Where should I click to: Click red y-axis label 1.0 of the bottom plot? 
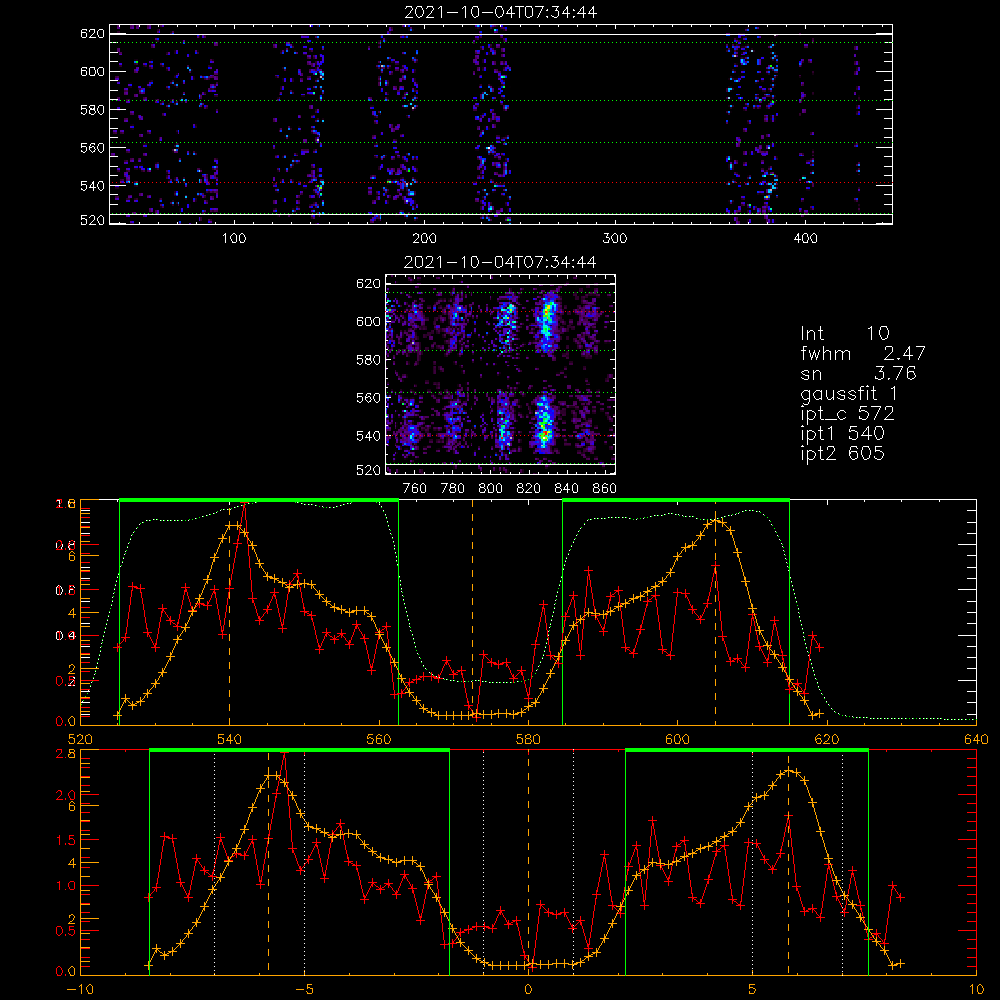tap(66, 886)
